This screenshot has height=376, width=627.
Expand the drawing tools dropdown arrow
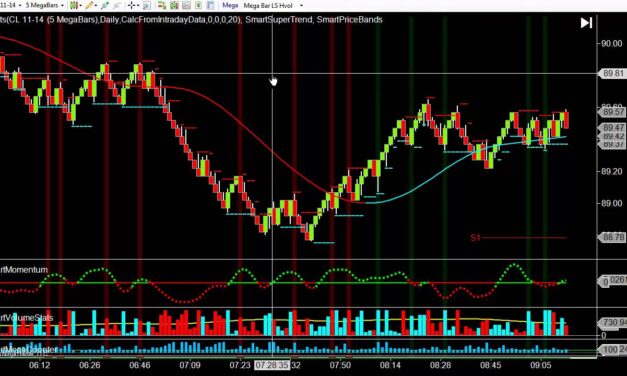pyautogui.click(x=96, y=6)
